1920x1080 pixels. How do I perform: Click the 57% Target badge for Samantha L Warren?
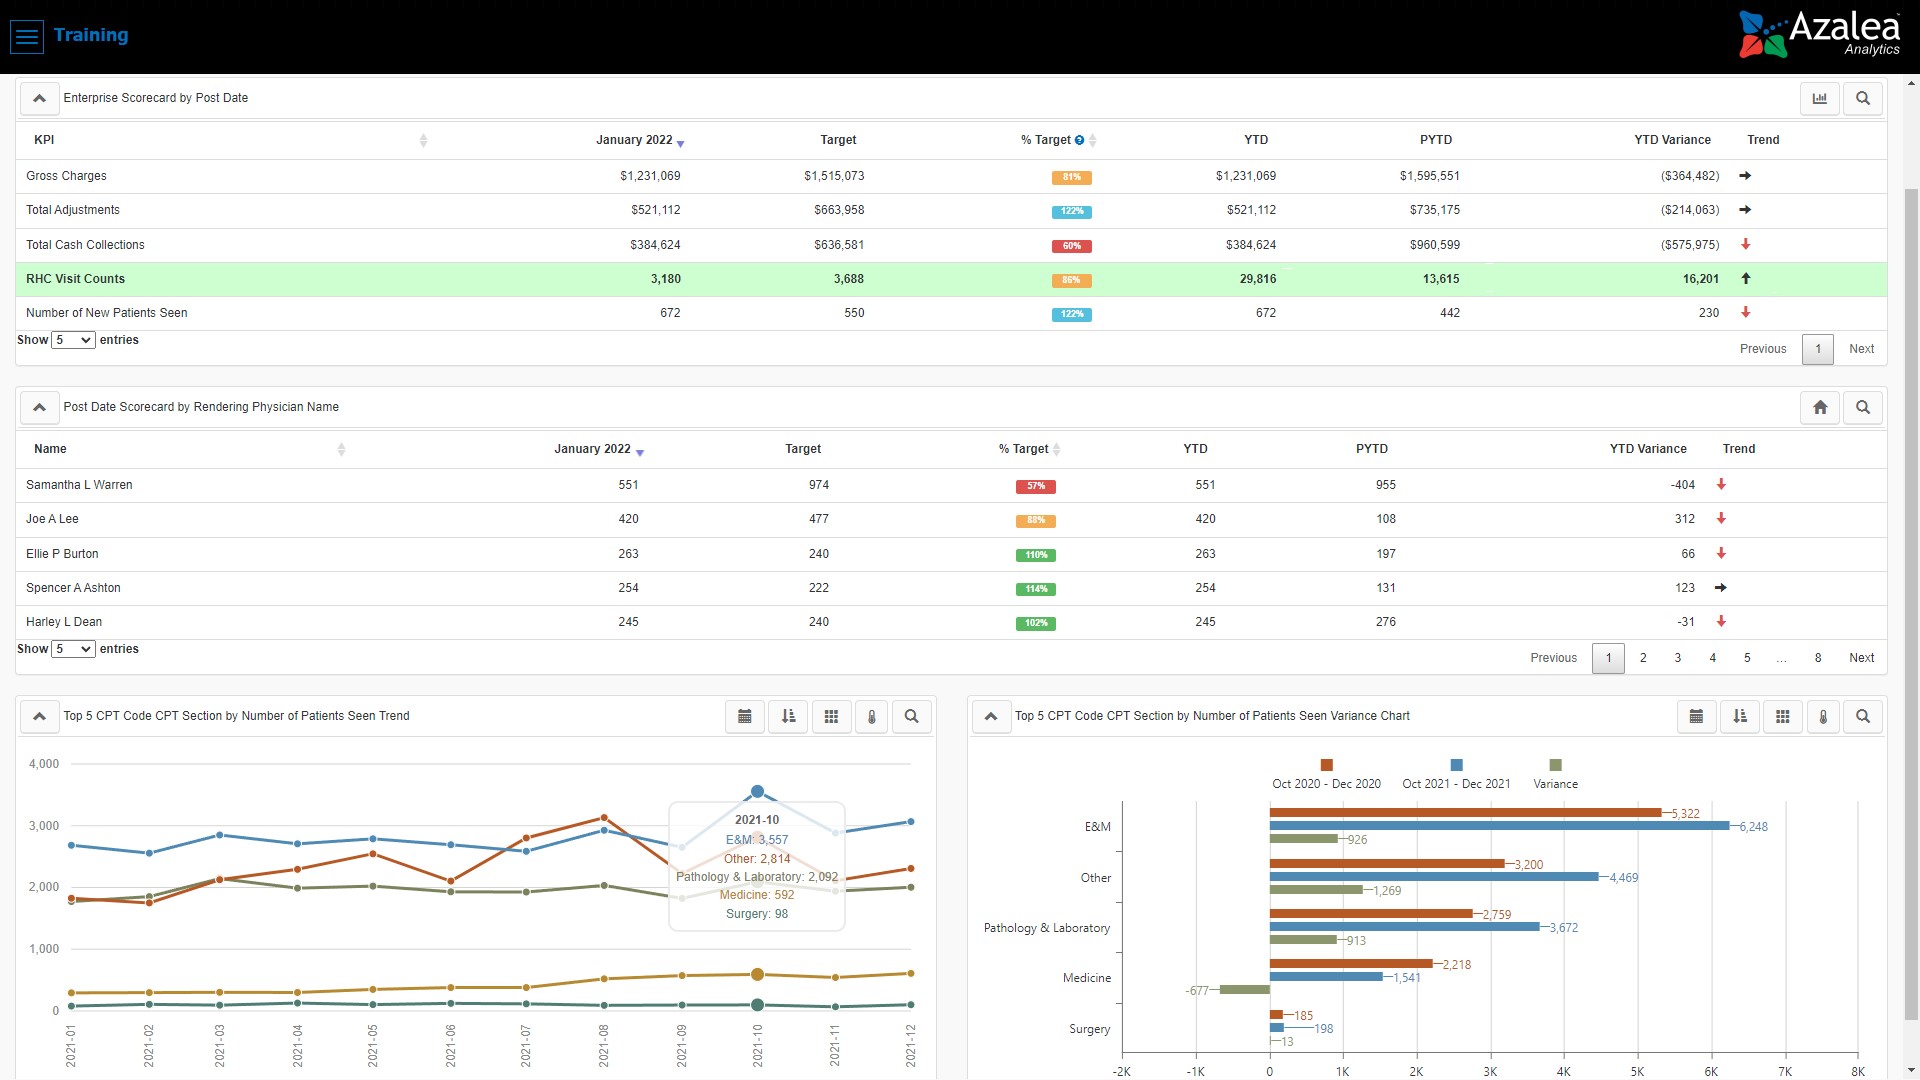pyautogui.click(x=1037, y=487)
